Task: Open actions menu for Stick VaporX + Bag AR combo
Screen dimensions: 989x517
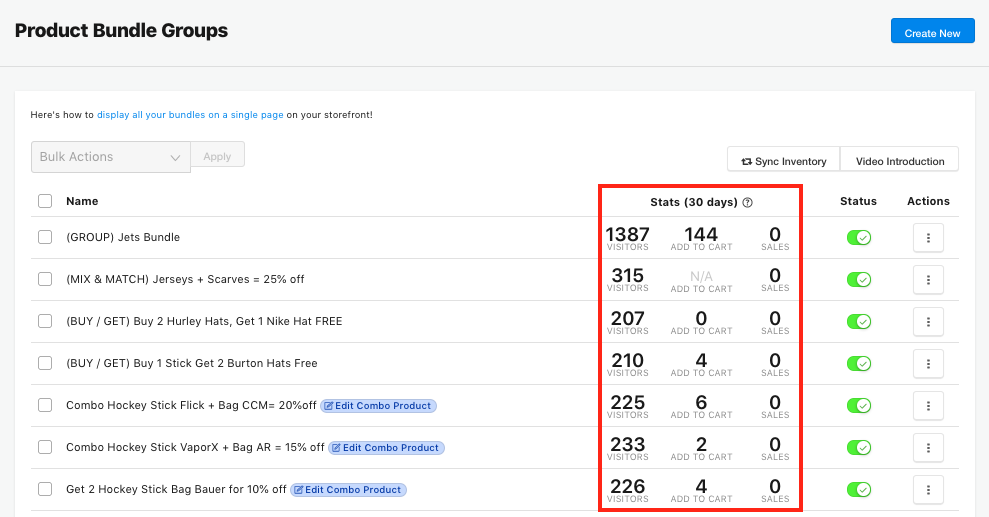Action: point(928,448)
